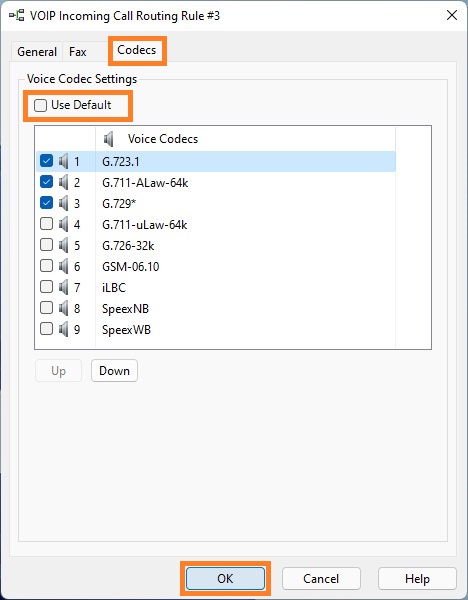Click the speaker icon in Voice Codecs header

[x=109, y=139]
